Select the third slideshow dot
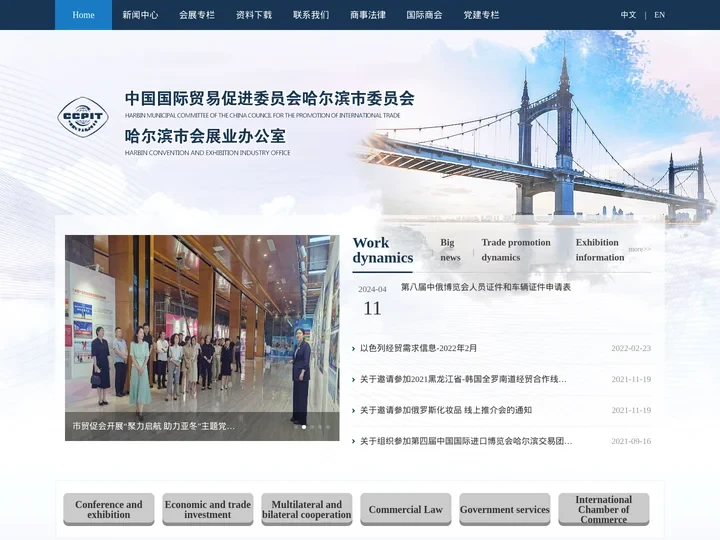The image size is (720, 540). (x=312, y=427)
